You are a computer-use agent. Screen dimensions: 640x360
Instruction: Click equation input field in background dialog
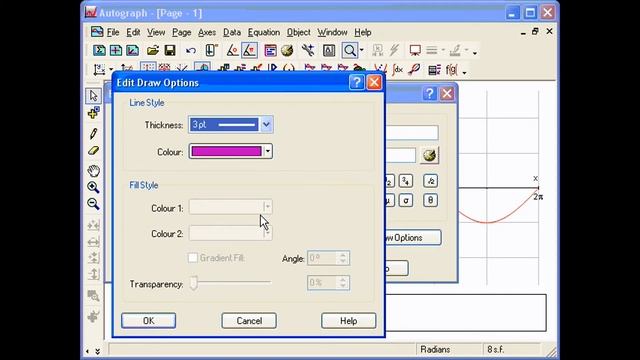tap(411, 133)
